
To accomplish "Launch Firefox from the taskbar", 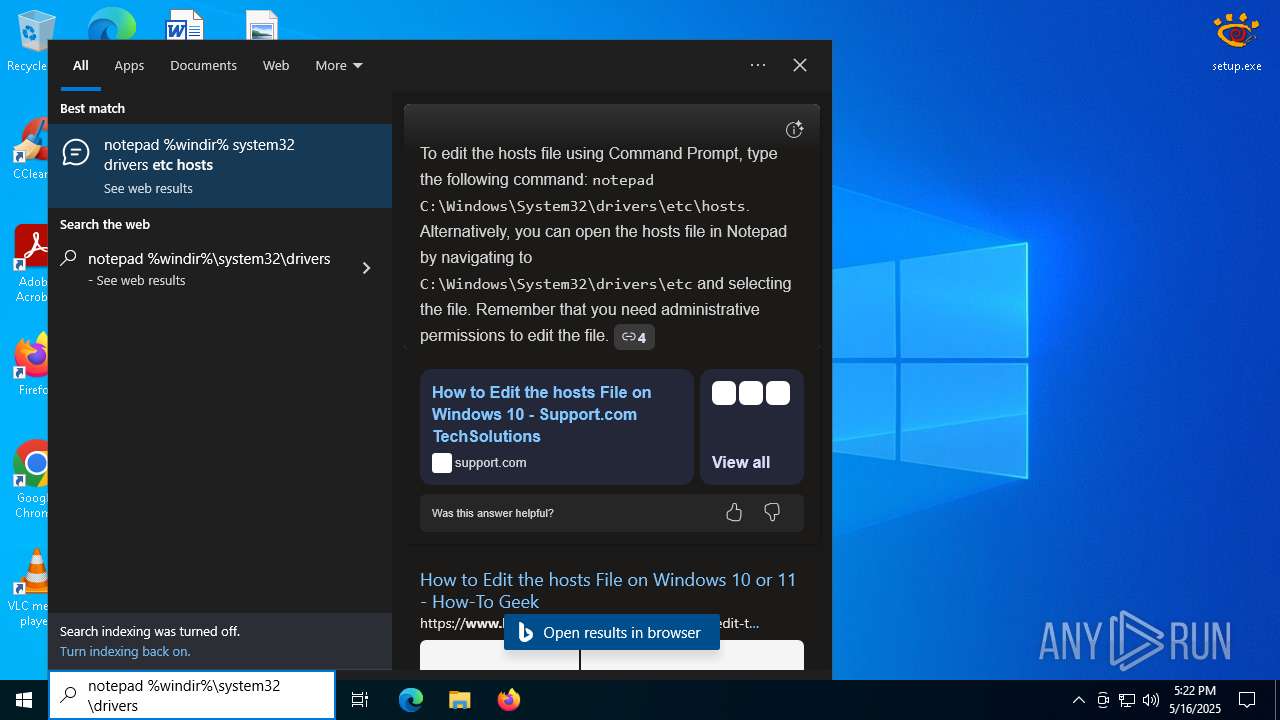I will (x=508, y=700).
